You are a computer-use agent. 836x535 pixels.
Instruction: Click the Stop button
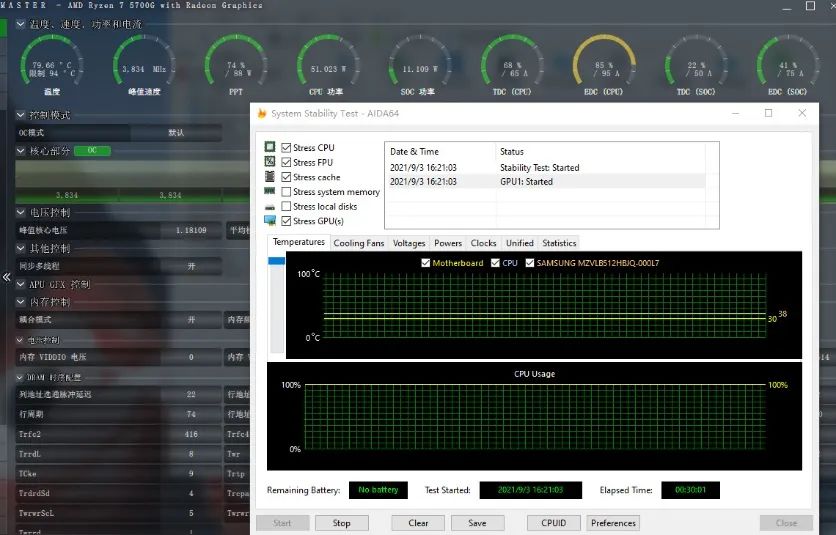click(x=341, y=523)
